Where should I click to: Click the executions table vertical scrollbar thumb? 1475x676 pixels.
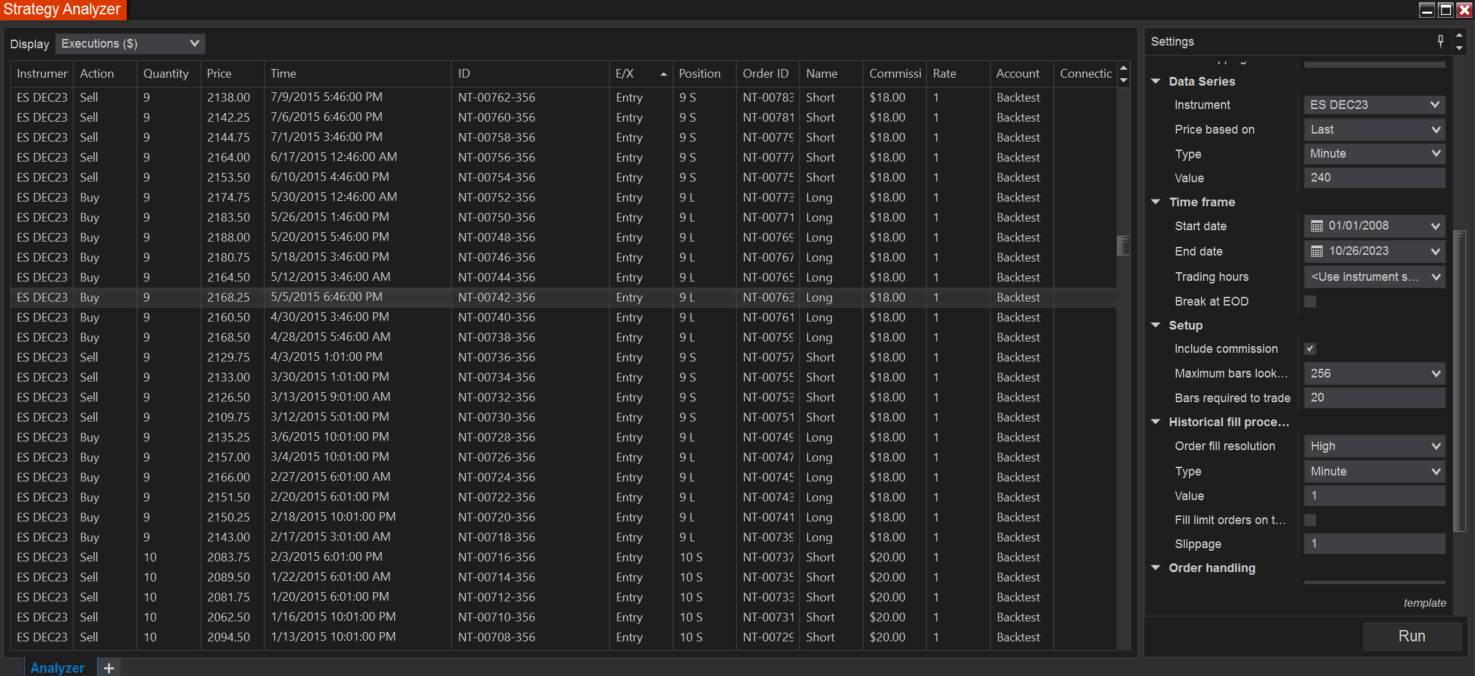1124,246
